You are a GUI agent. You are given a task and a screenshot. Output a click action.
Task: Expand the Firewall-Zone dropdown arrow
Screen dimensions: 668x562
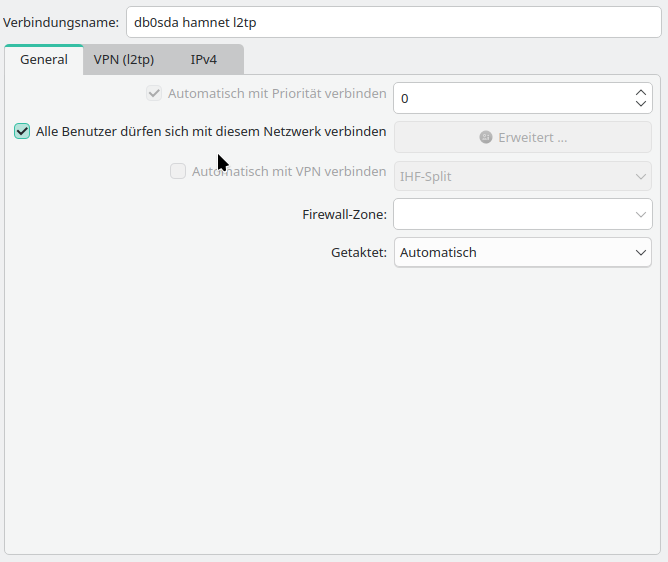[641, 214]
